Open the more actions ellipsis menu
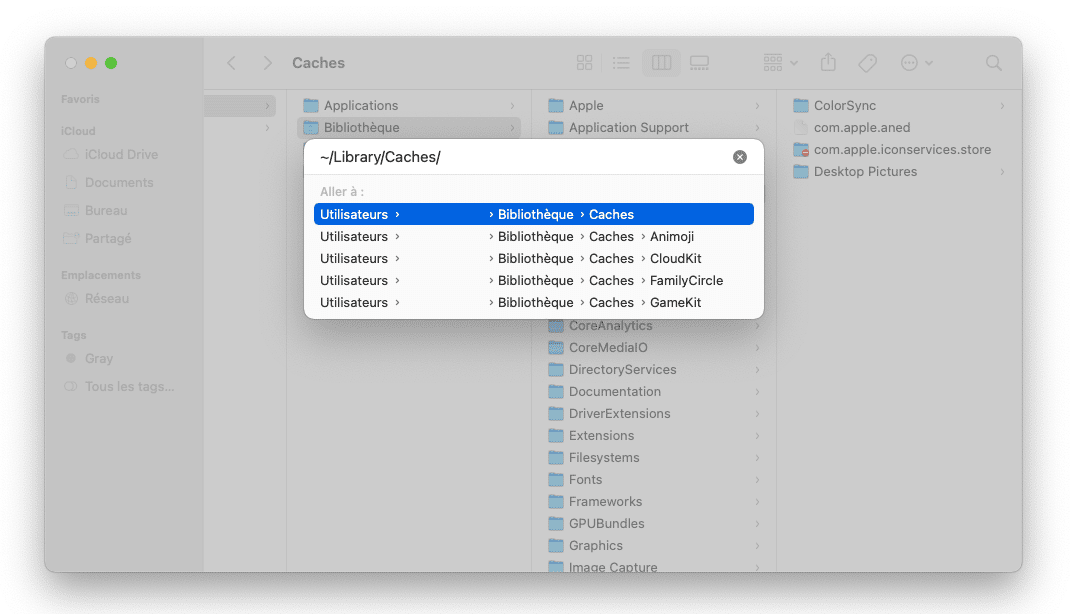Viewport: 1074px width, 614px height. coord(915,63)
